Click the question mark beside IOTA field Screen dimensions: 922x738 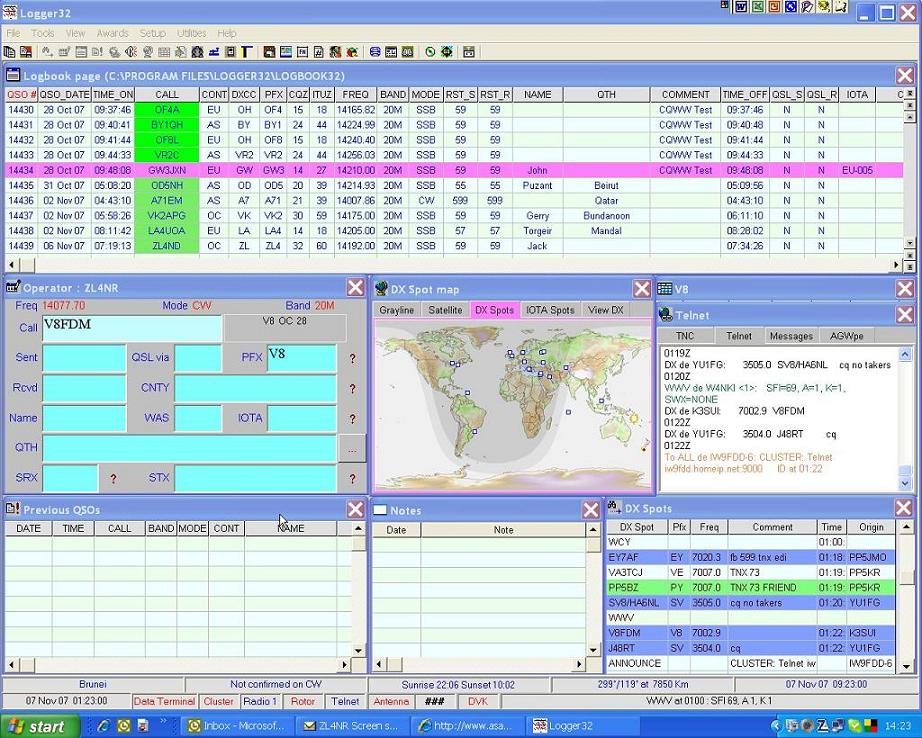click(352, 419)
